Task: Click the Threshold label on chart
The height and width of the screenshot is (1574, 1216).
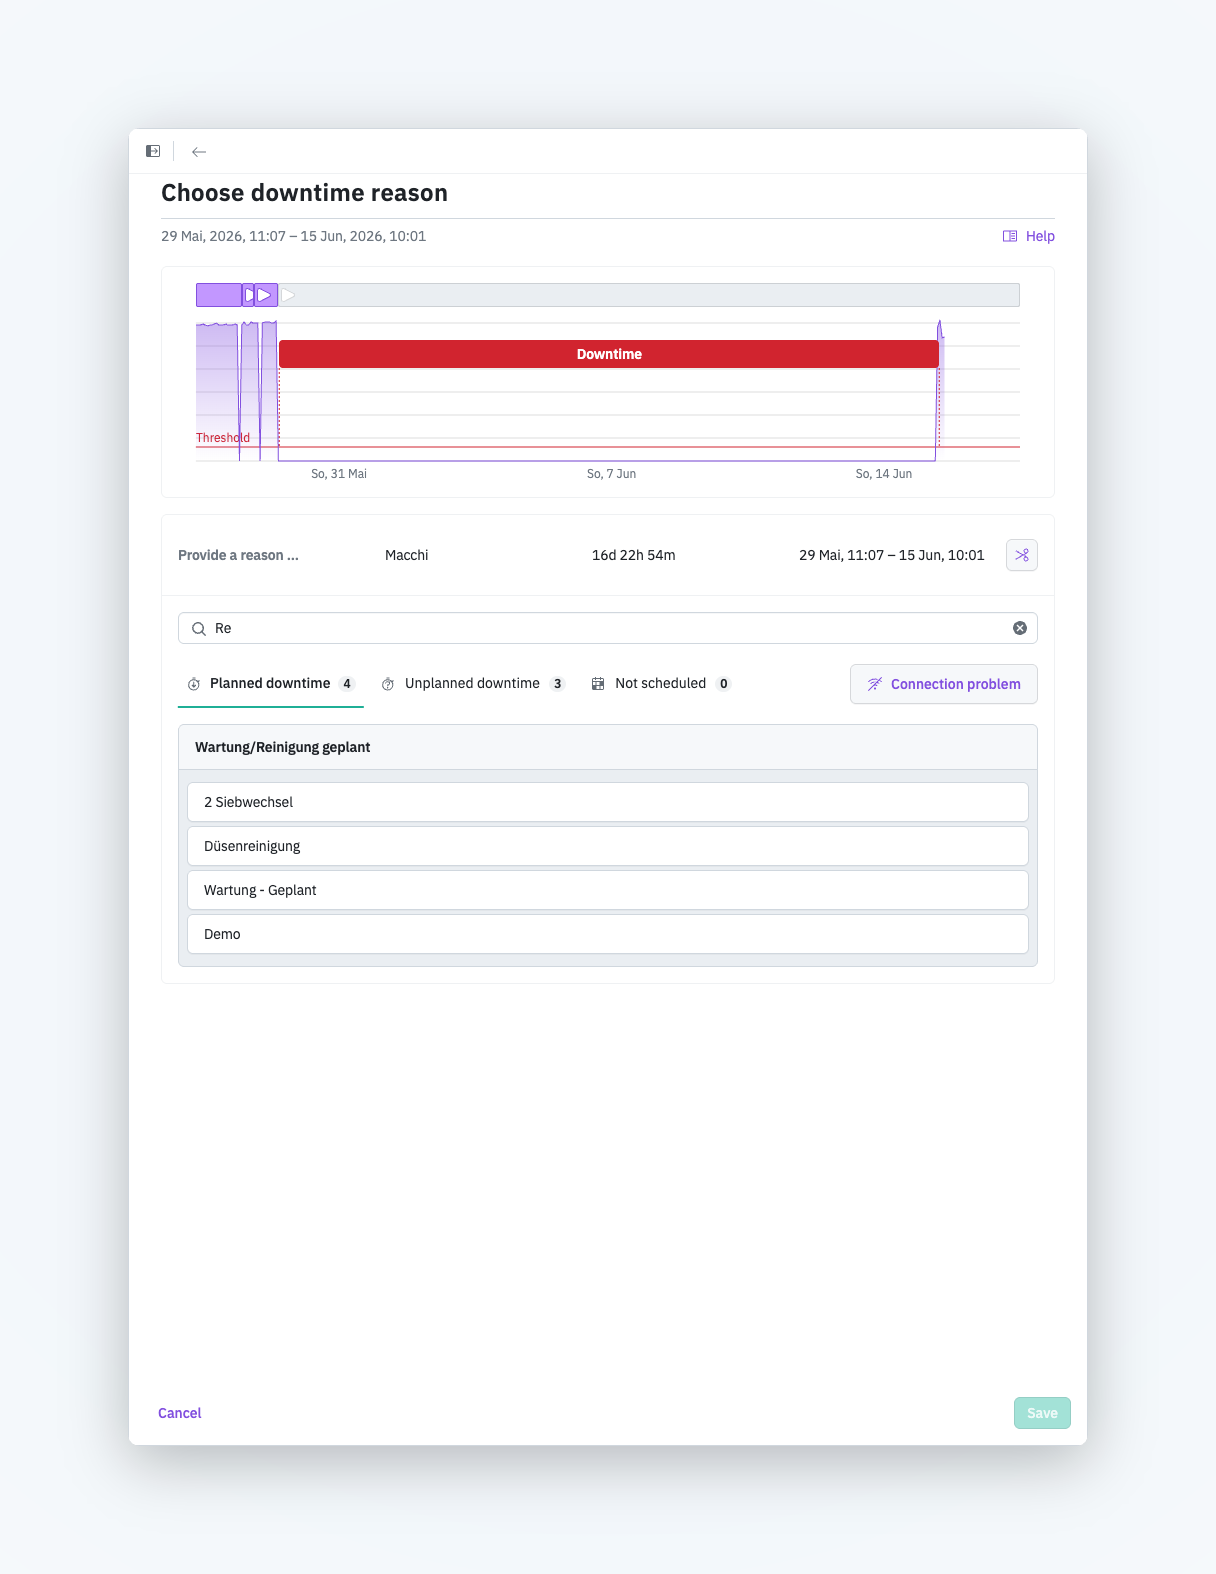Action: coord(223,438)
